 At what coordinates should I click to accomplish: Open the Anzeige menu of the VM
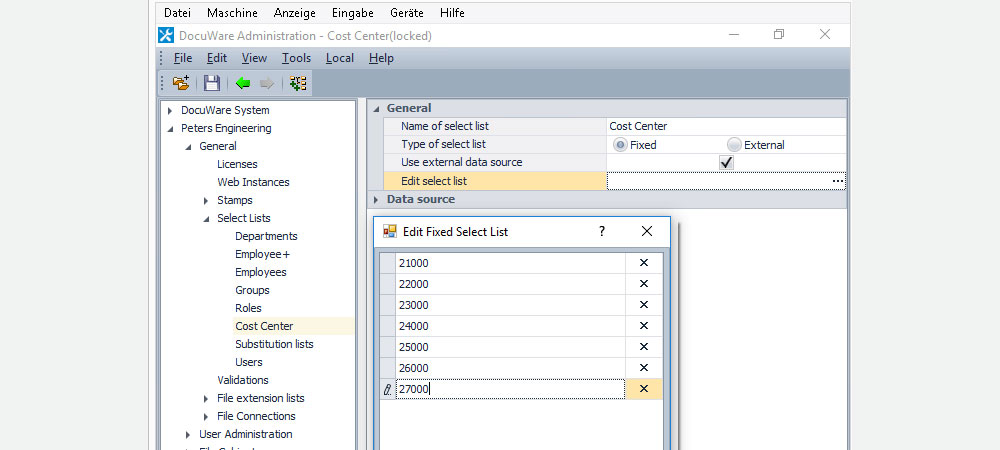[295, 13]
